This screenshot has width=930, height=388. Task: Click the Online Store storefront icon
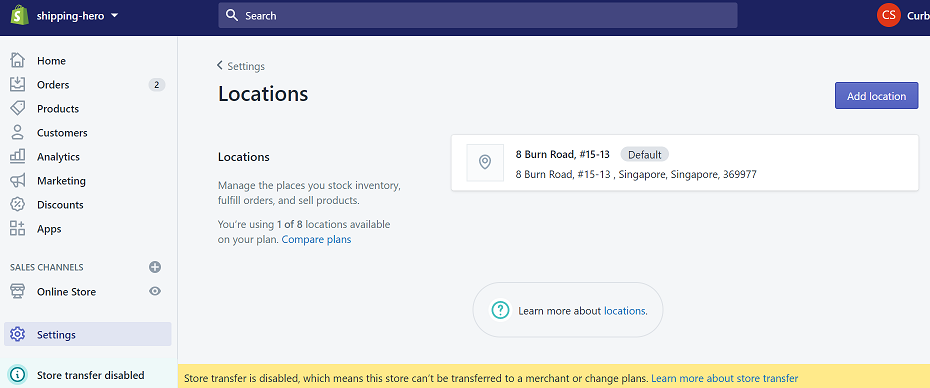[x=18, y=291]
